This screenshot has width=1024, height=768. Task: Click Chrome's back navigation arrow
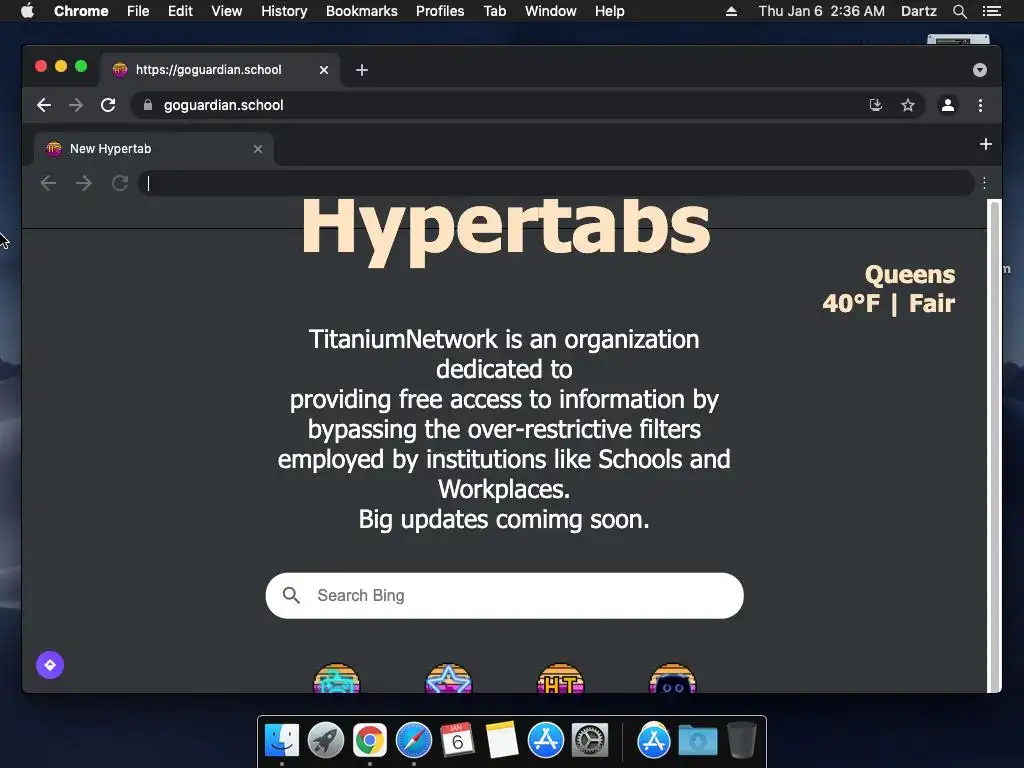coord(44,105)
